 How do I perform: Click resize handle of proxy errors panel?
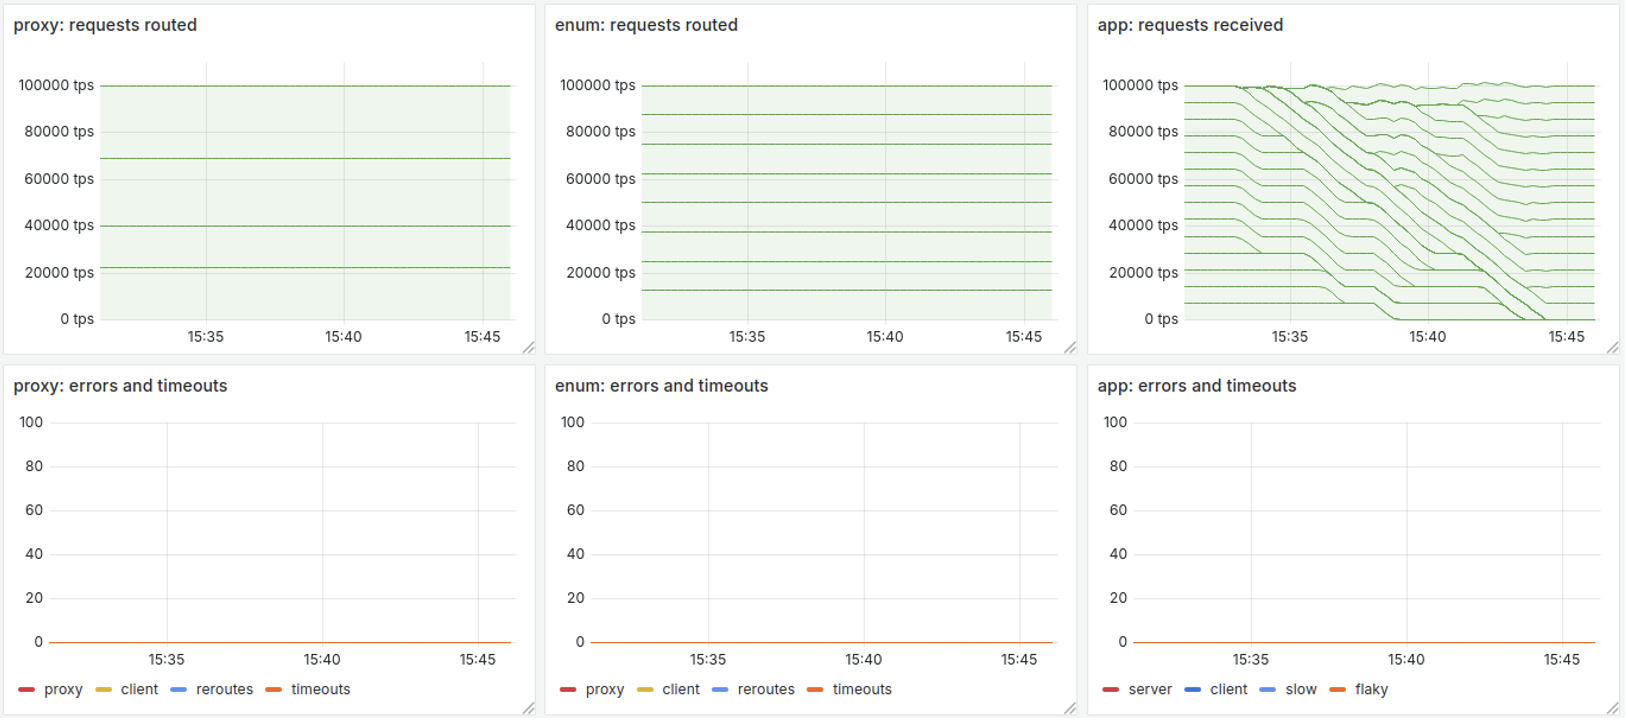(528, 708)
